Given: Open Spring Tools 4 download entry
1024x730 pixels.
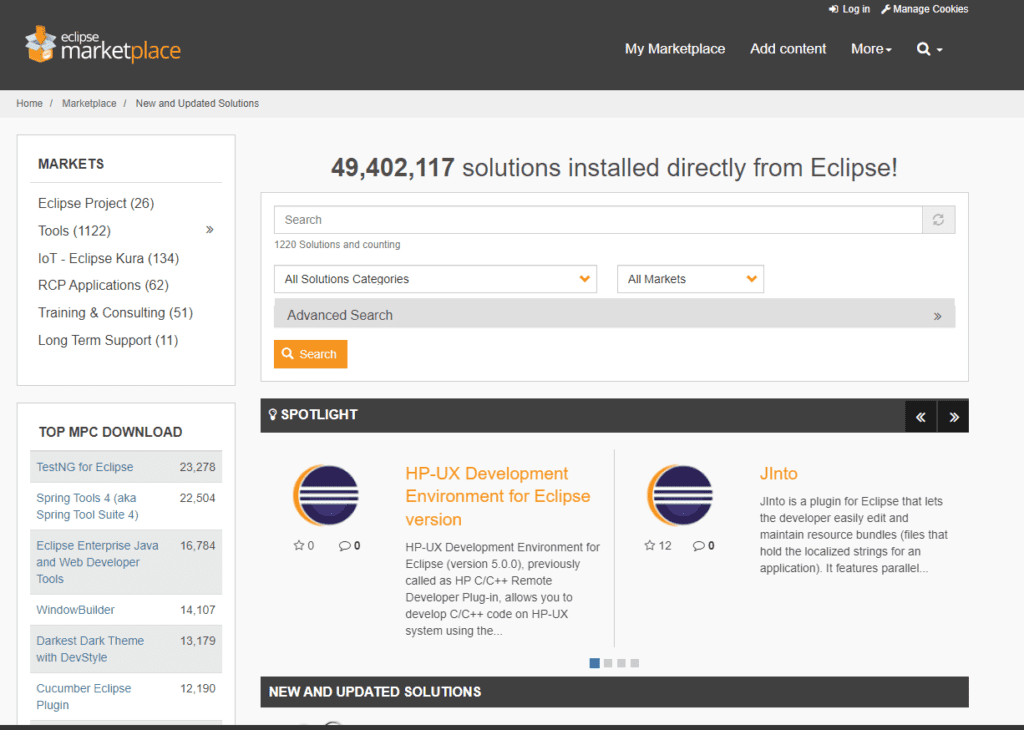Looking at the screenshot, I should tap(88, 506).
